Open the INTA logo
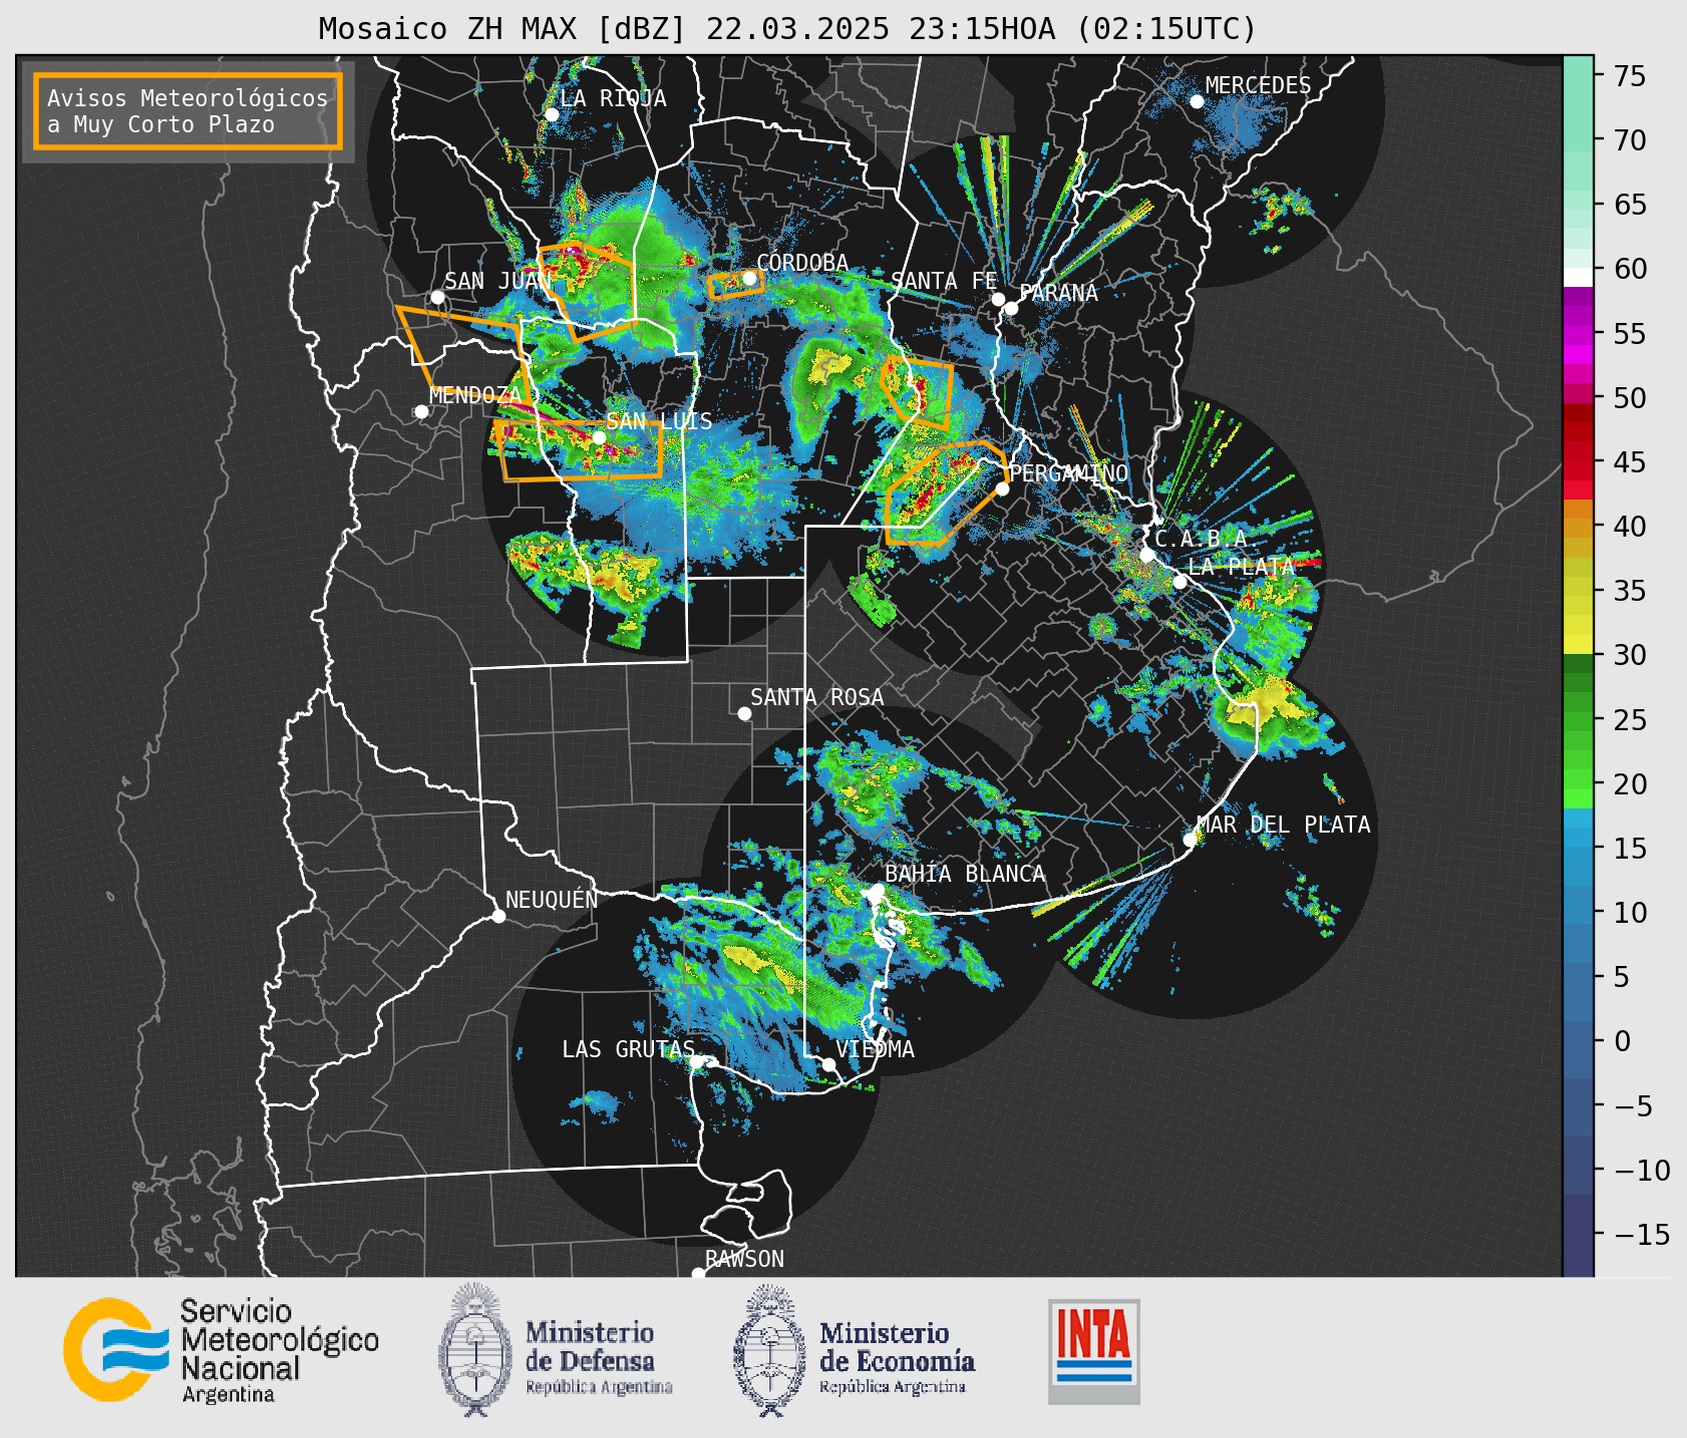Viewport: 1687px width, 1438px height. pyautogui.click(x=1094, y=1351)
